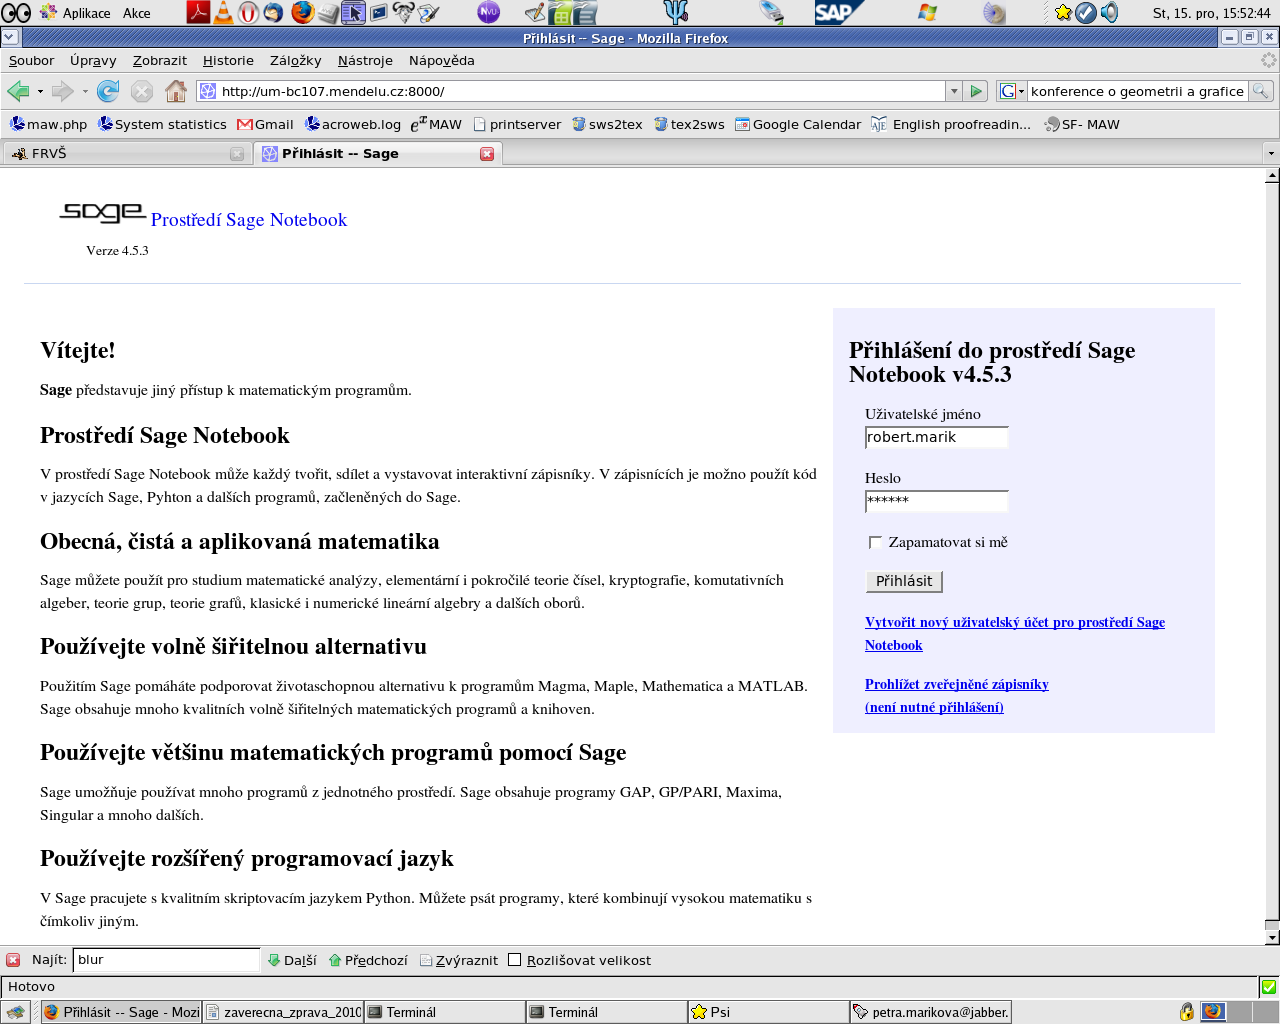The image size is (1280, 1024).
Task: Toggle the Rozlišovat velikost checkbox
Action: click(515, 960)
